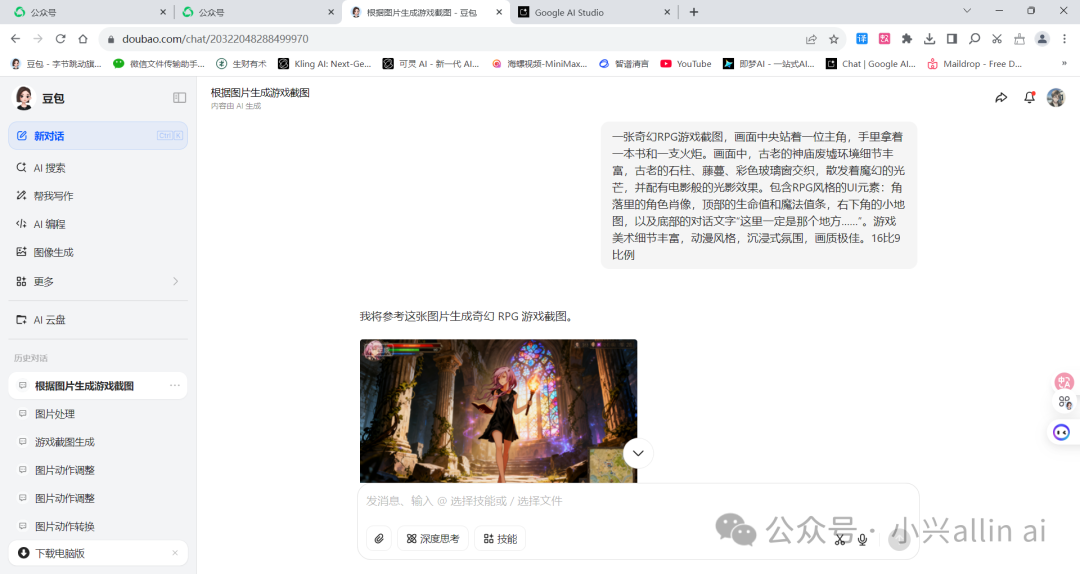Open options dots for 根据图片生成游戏截图
The image size is (1080, 574).
click(x=175, y=385)
